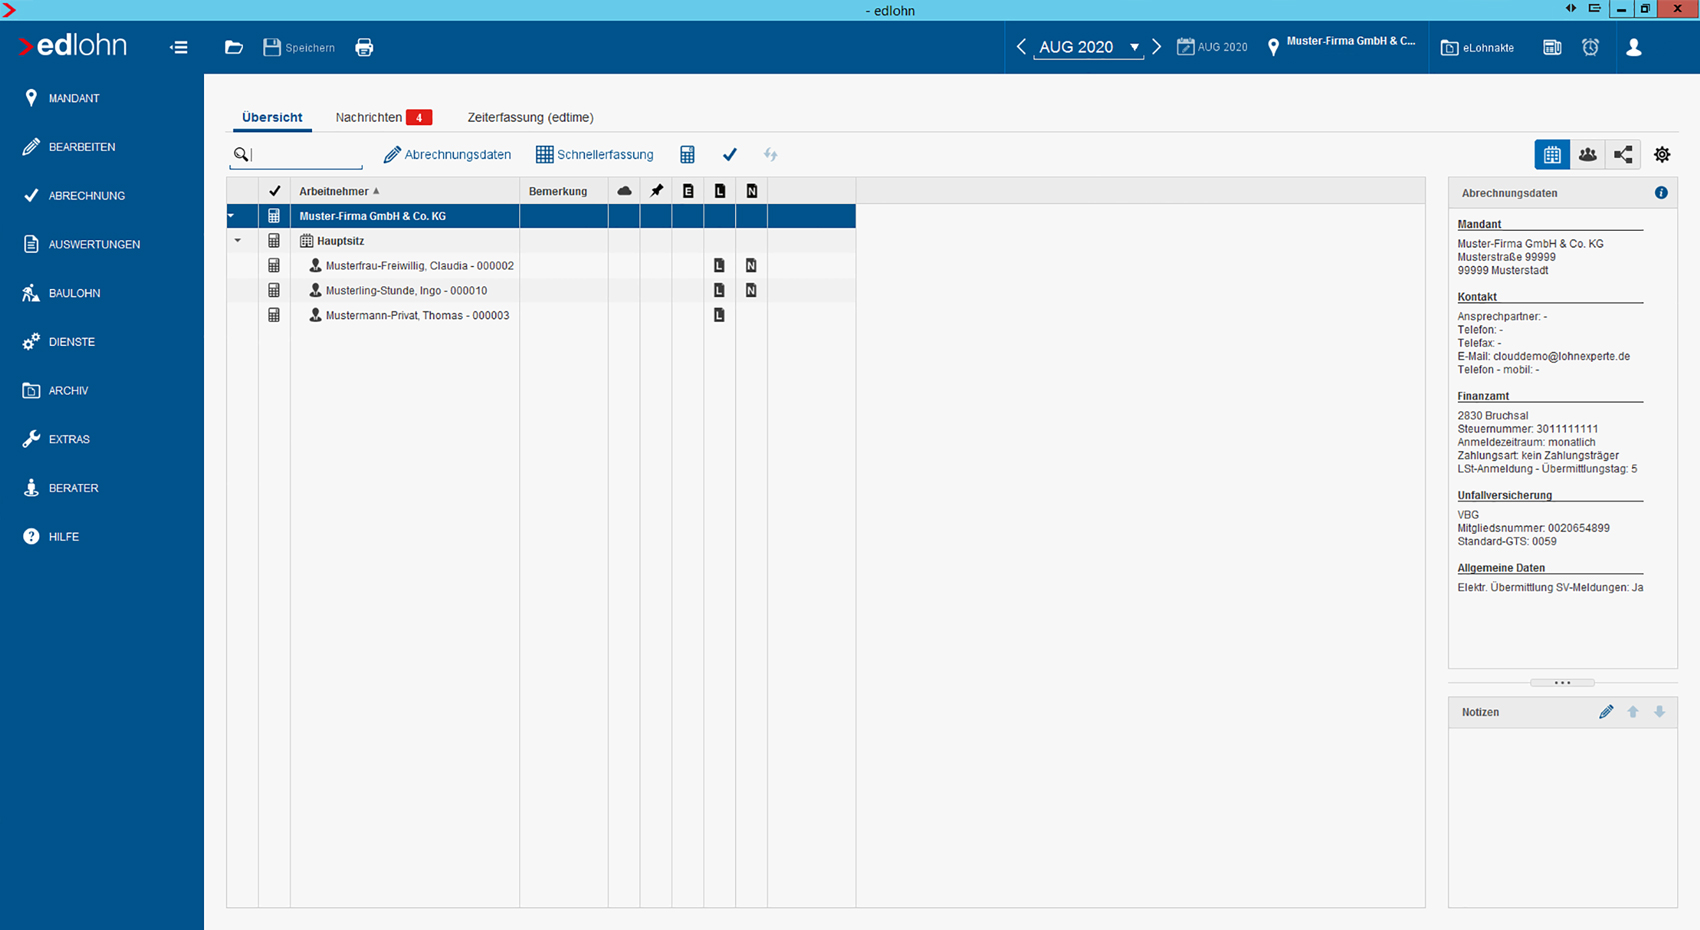Collapse the Muster-Firma GmbH & Co. KG row

pyautogui.click(x=231, y=216)
